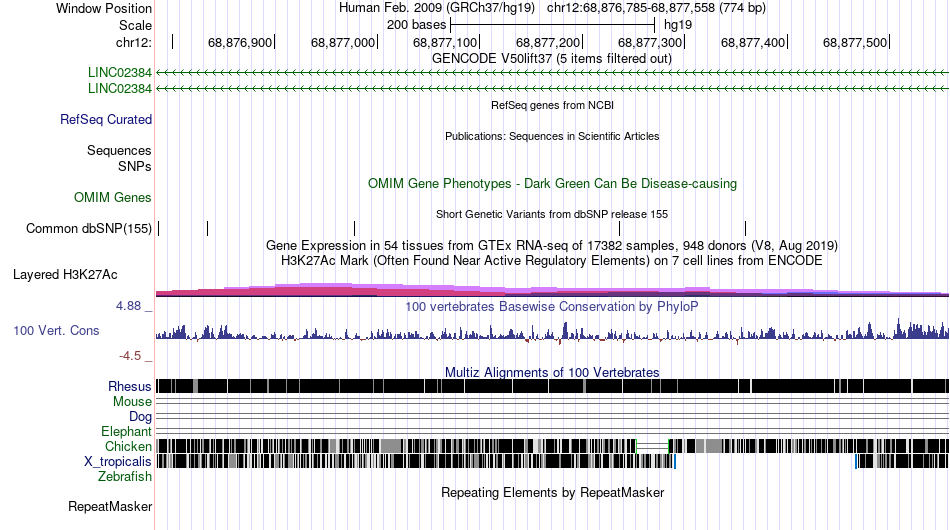Viewport: 950px width, 530px height.
Task: Click the 4.88 PhyloP upper scale value
Action: [128, 306]
